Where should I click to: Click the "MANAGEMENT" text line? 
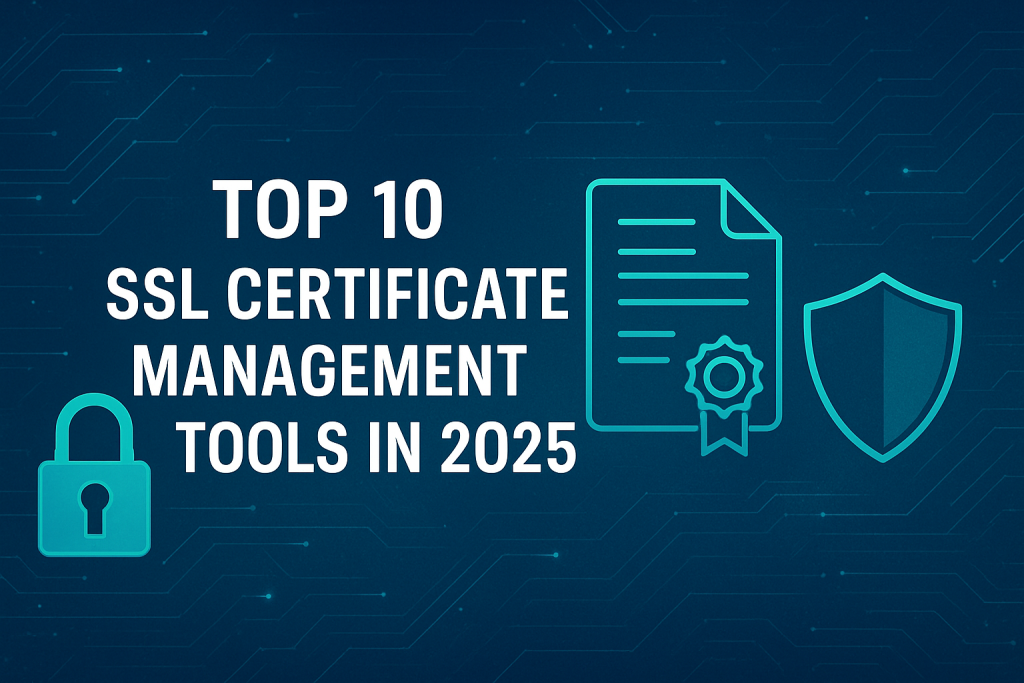click(x=330, y=369)
